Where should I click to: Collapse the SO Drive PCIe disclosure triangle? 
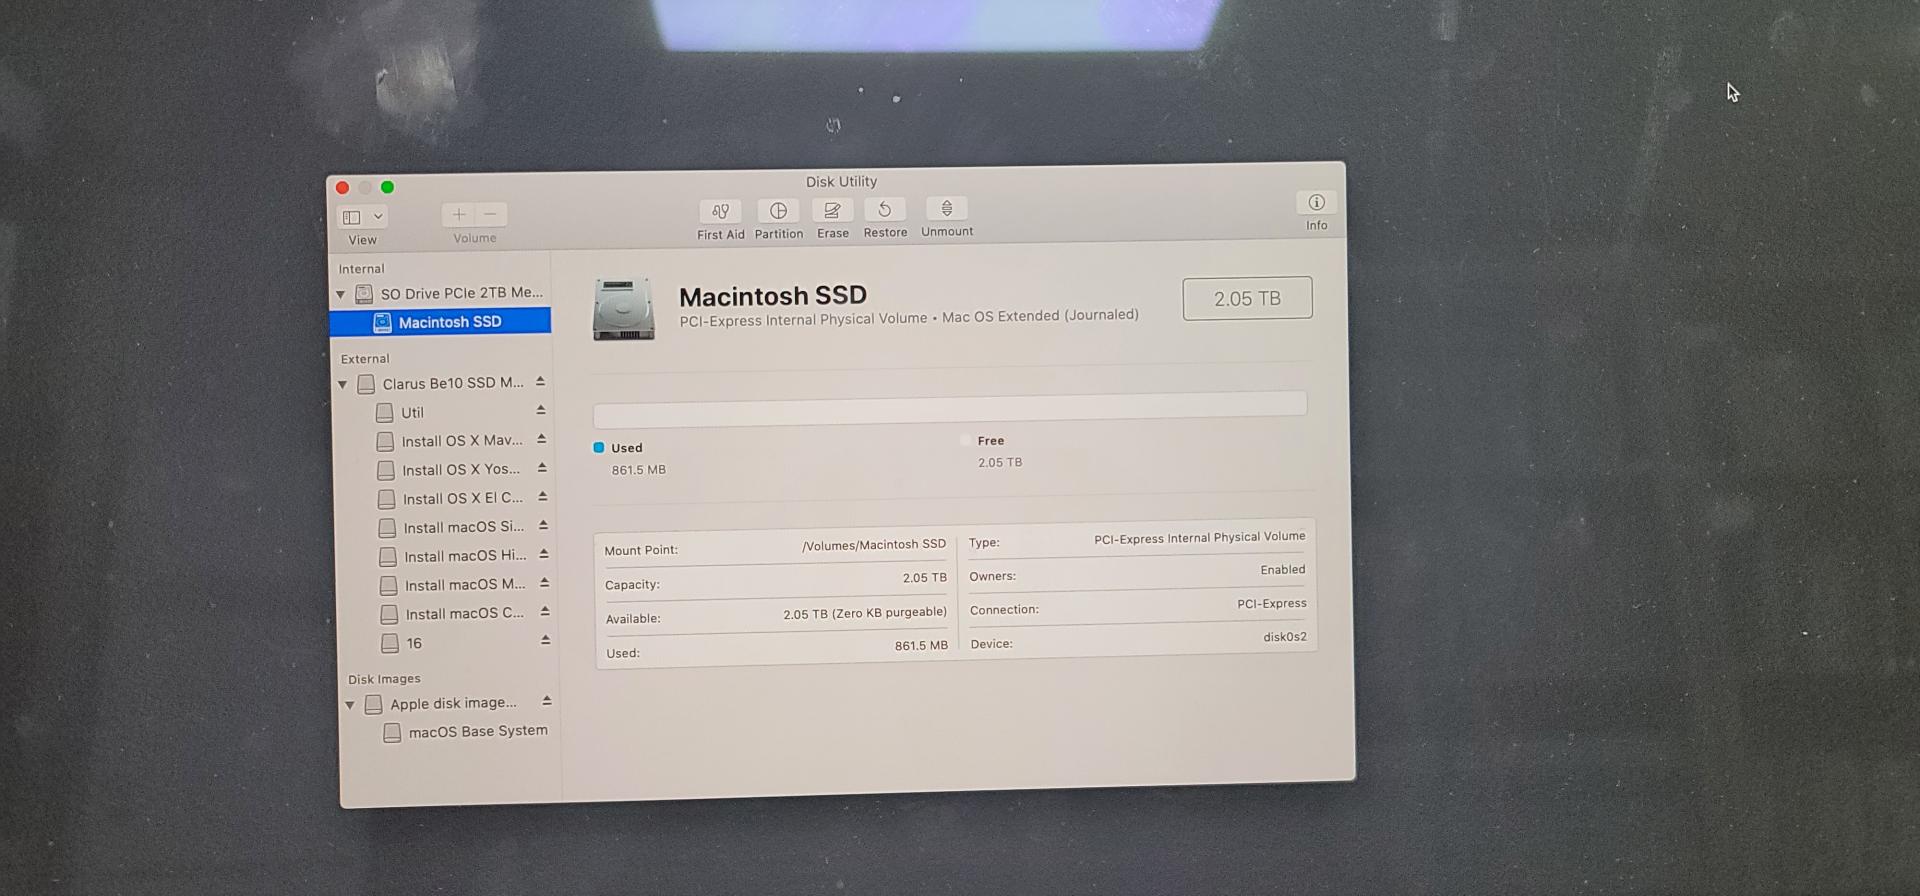tap(341, 294)
